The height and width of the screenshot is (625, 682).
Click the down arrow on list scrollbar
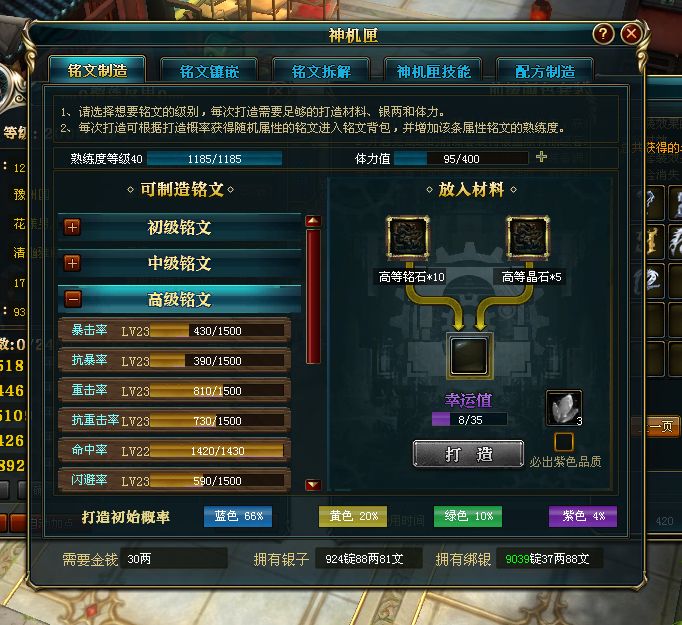(x=313, y=485)
